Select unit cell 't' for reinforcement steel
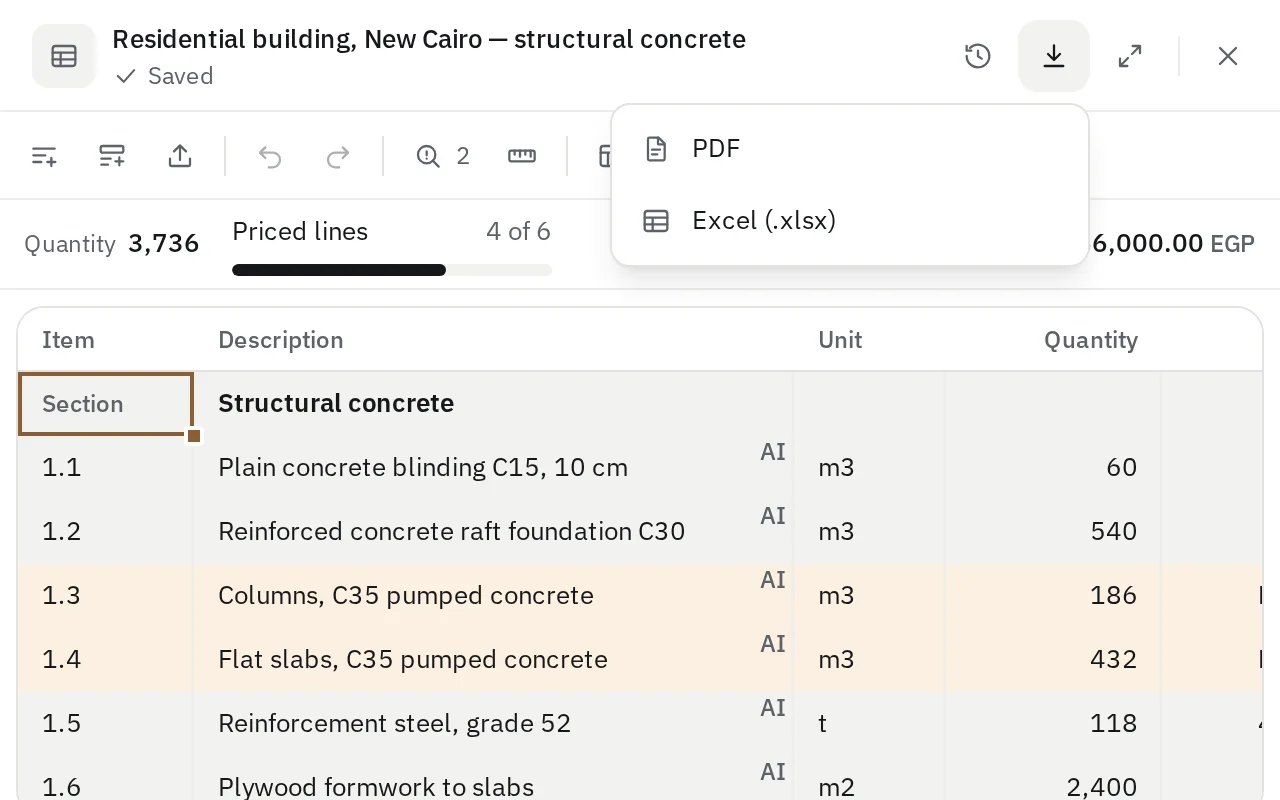Screen dimensions: 1280x800 870,724
